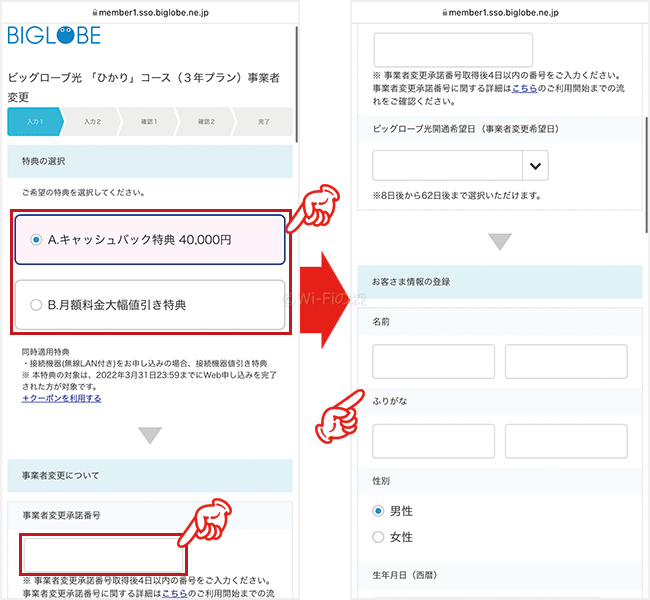
Task: Click the BIGLOBE logo
Action: coord(54,35)
